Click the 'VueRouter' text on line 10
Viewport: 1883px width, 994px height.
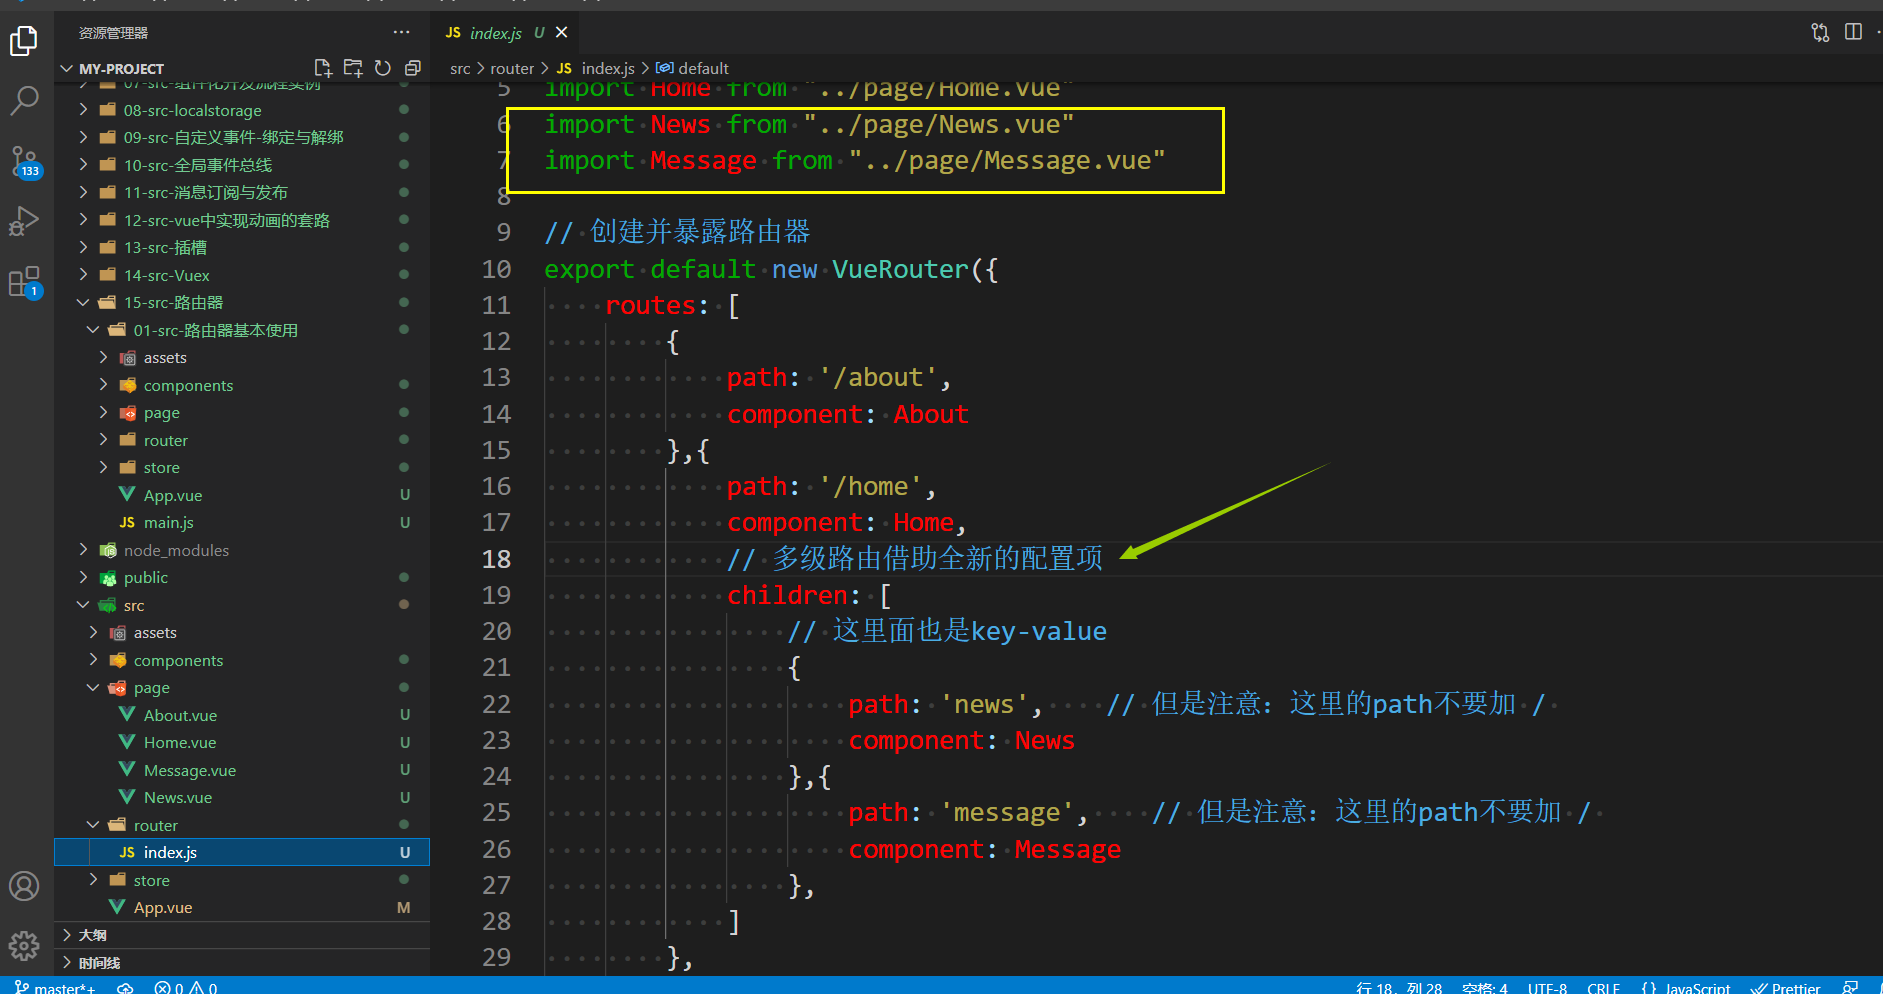(900, 269)
